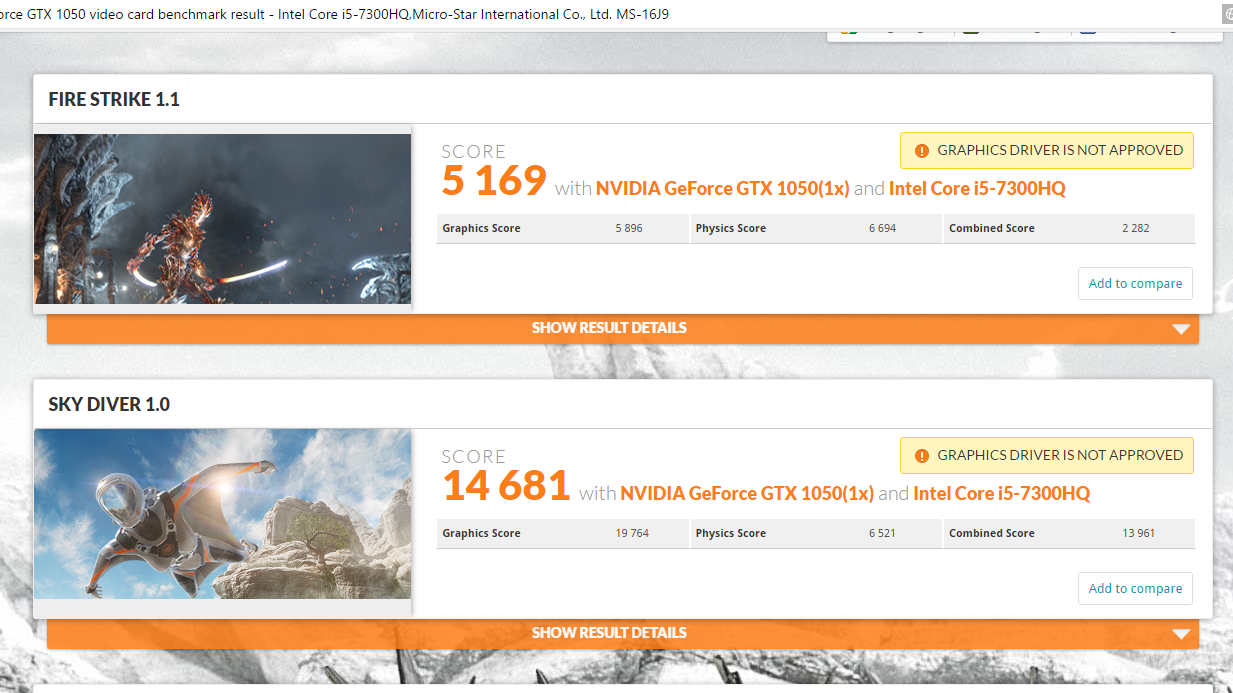
Task: Click warning icon in Sky Diver driver notice
Action: pyautogui.click(x=921, y=455)
